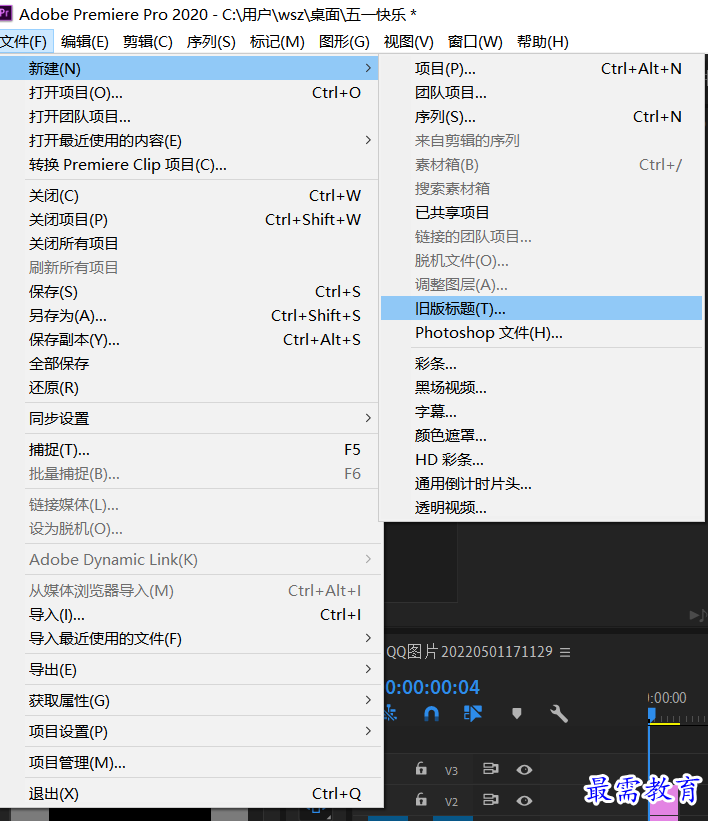Open the 序列(S) menu
This screenshot has width=708, height=821.
coord(211,41)
